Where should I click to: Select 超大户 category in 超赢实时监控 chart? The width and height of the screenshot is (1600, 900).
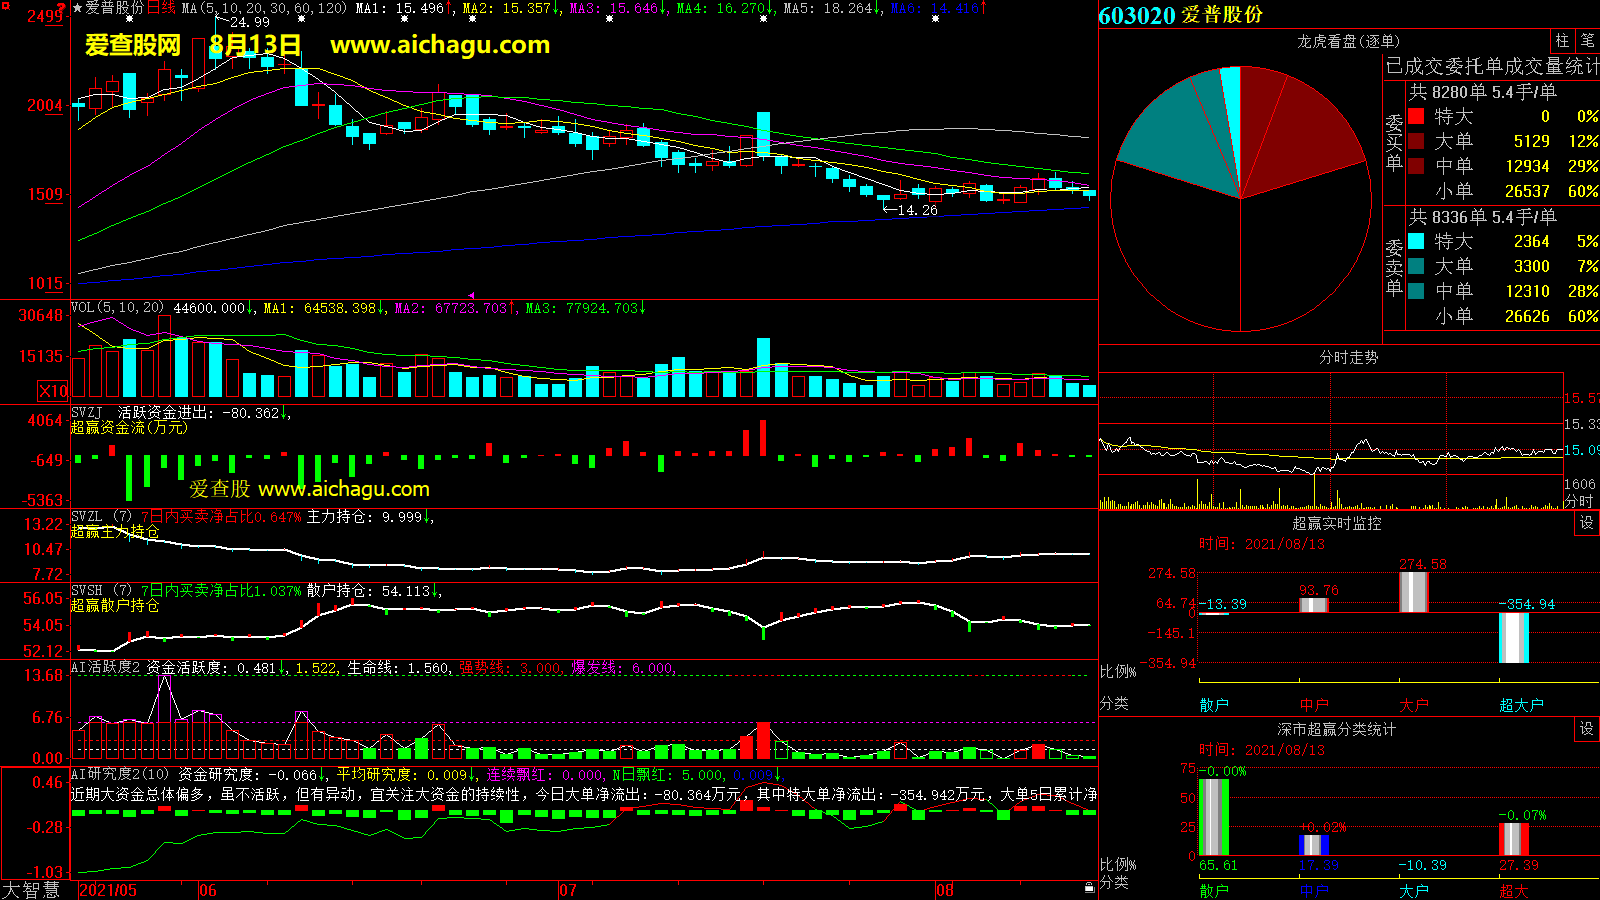(1520, 705)
